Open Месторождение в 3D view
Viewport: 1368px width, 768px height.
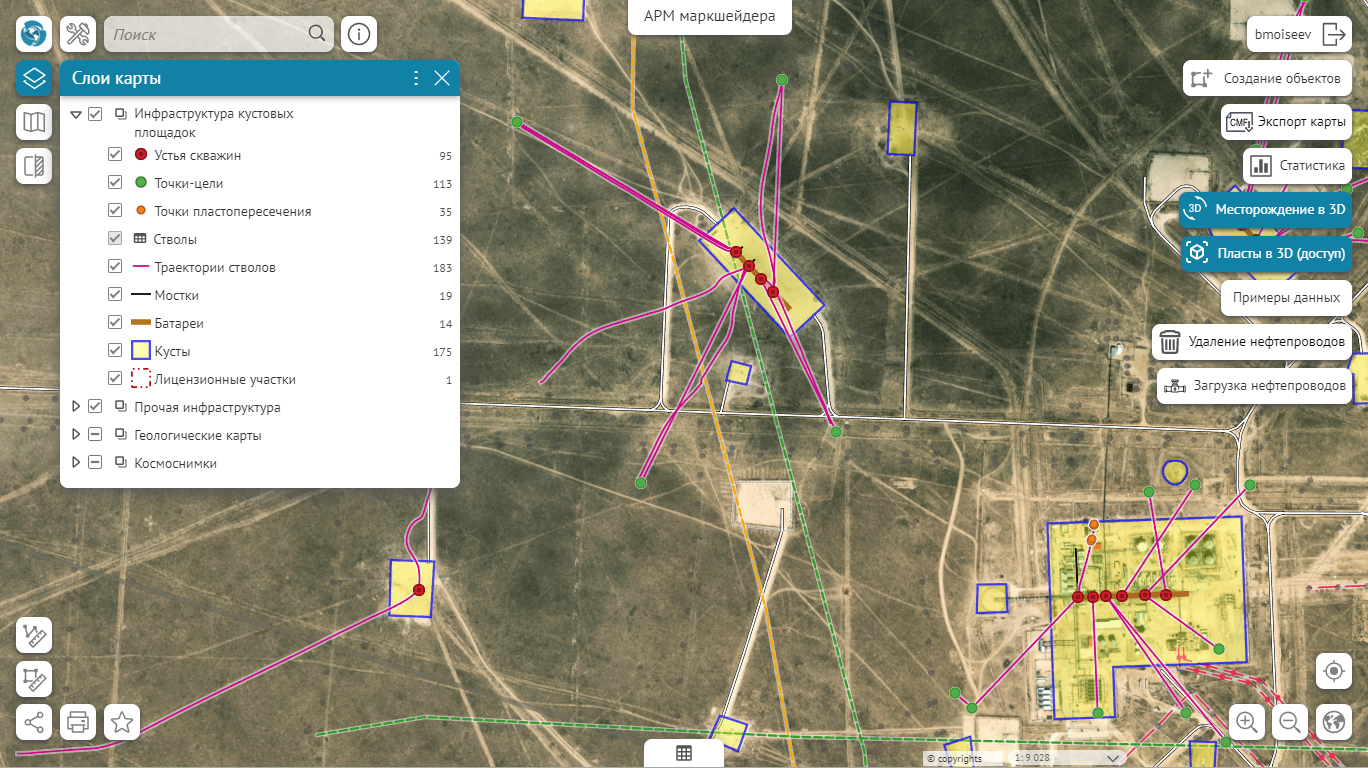tap(1266, 210)
